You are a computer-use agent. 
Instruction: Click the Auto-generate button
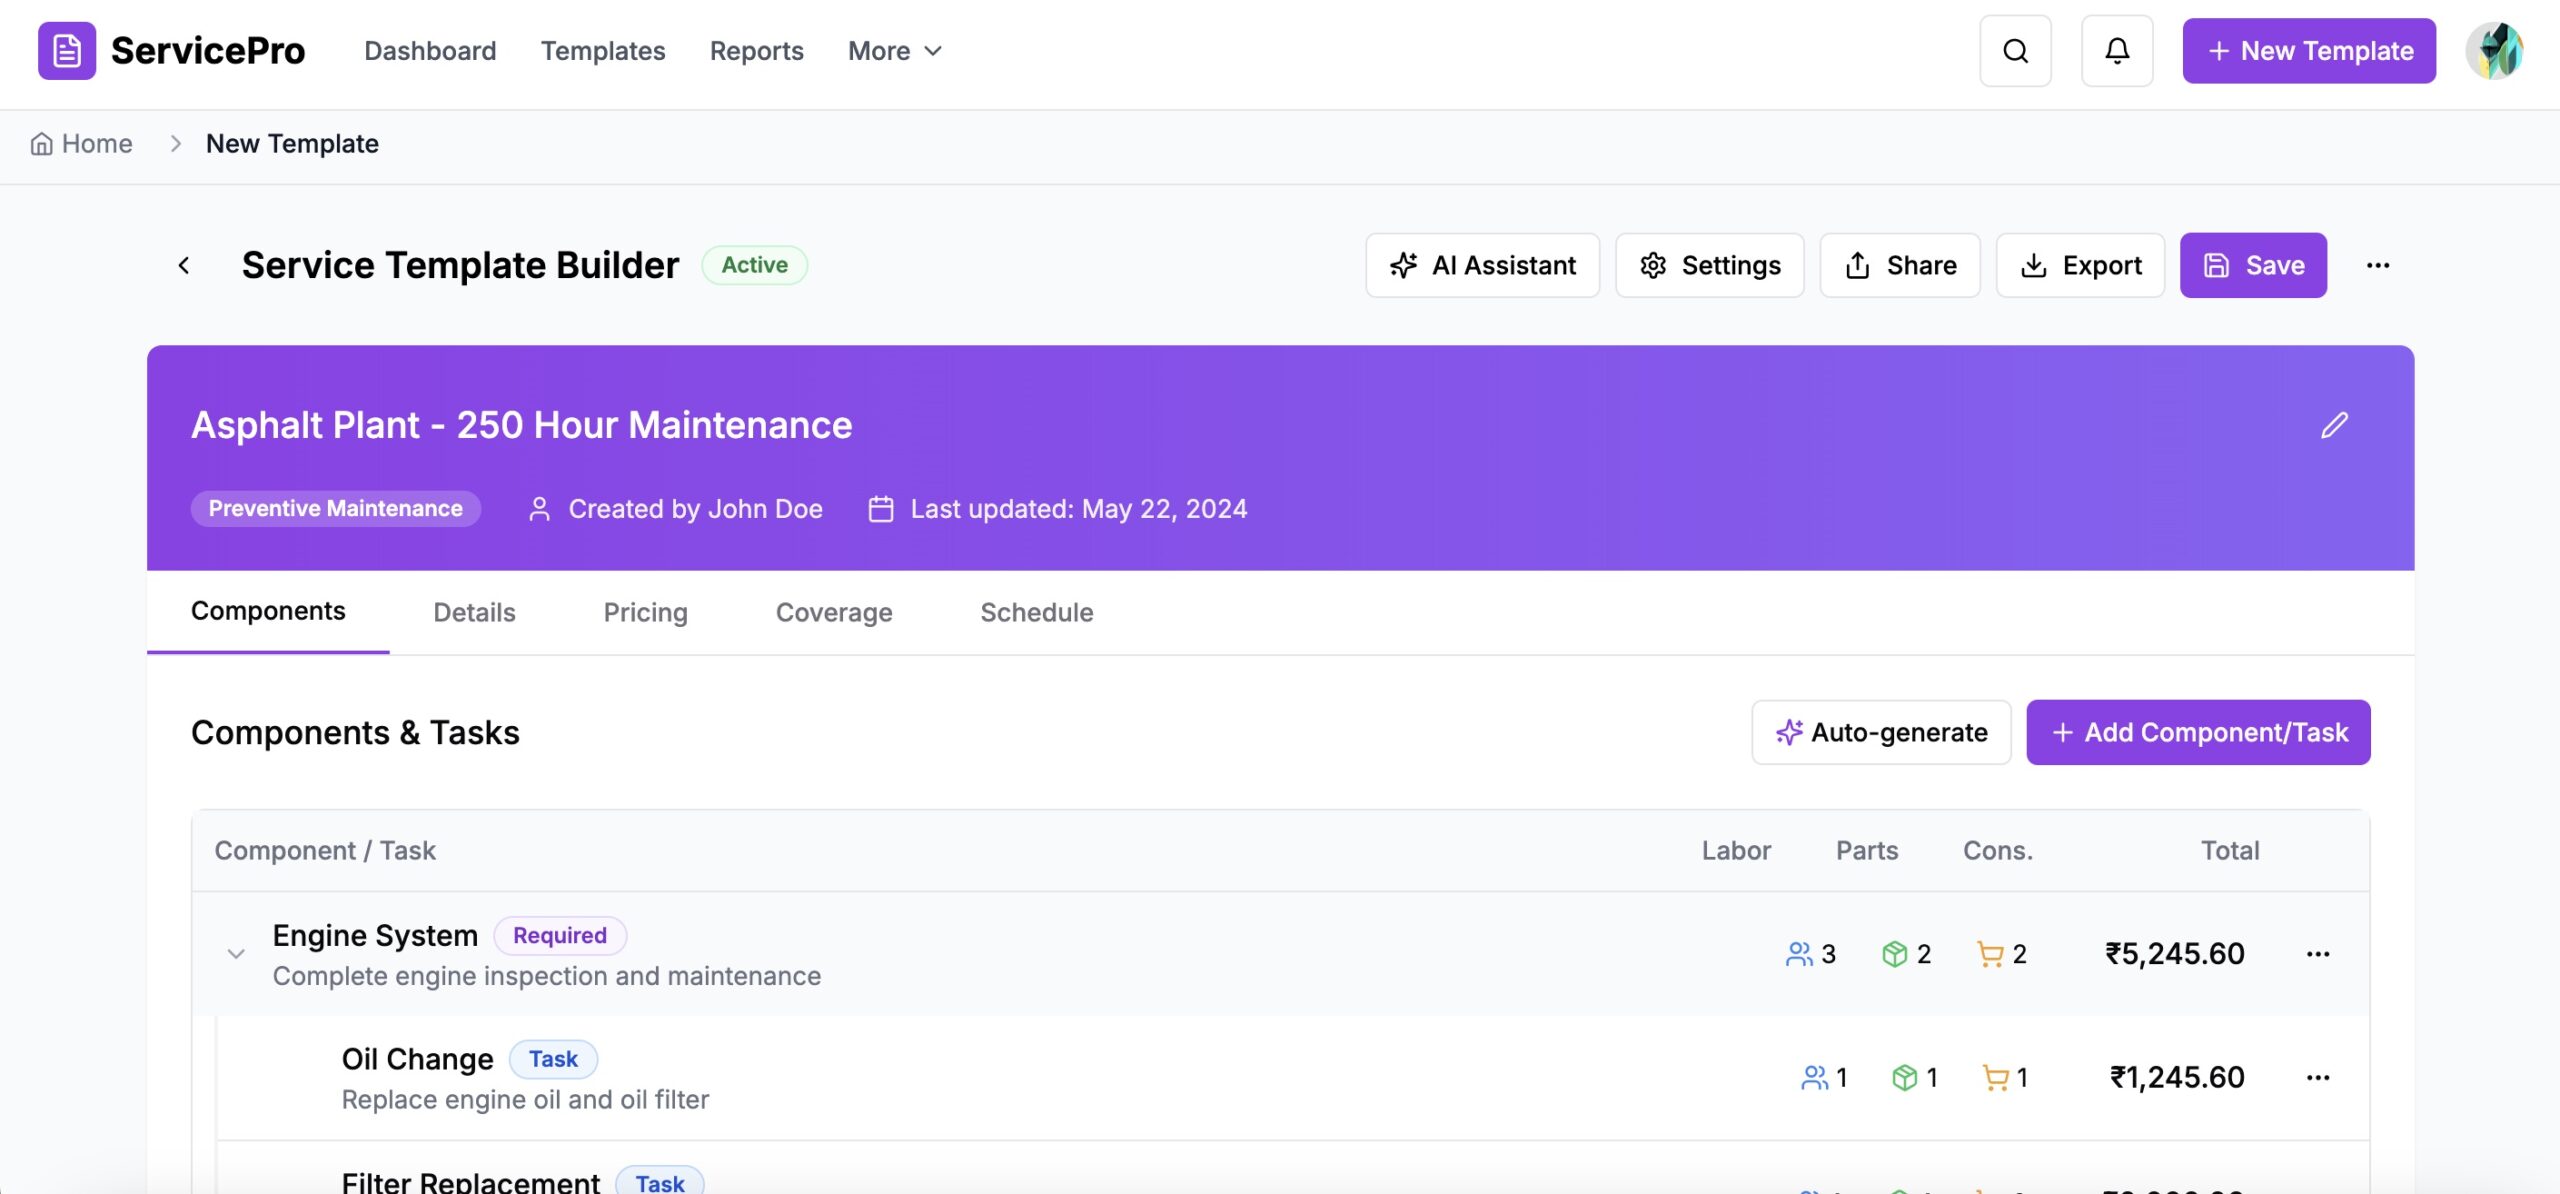(1881, 732)
